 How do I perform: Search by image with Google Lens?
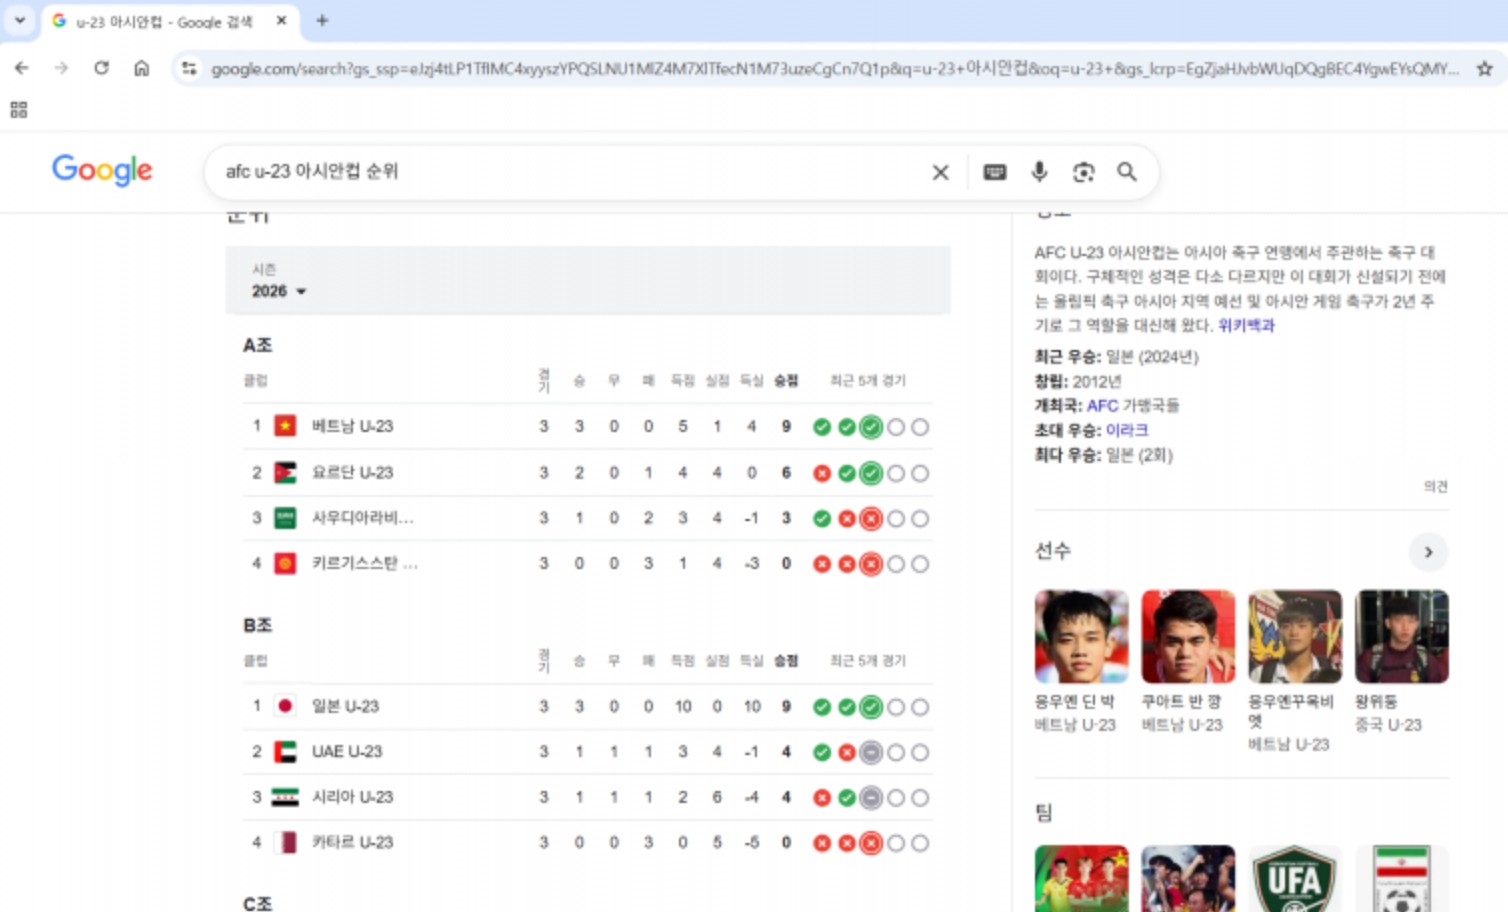[1083, 172]
